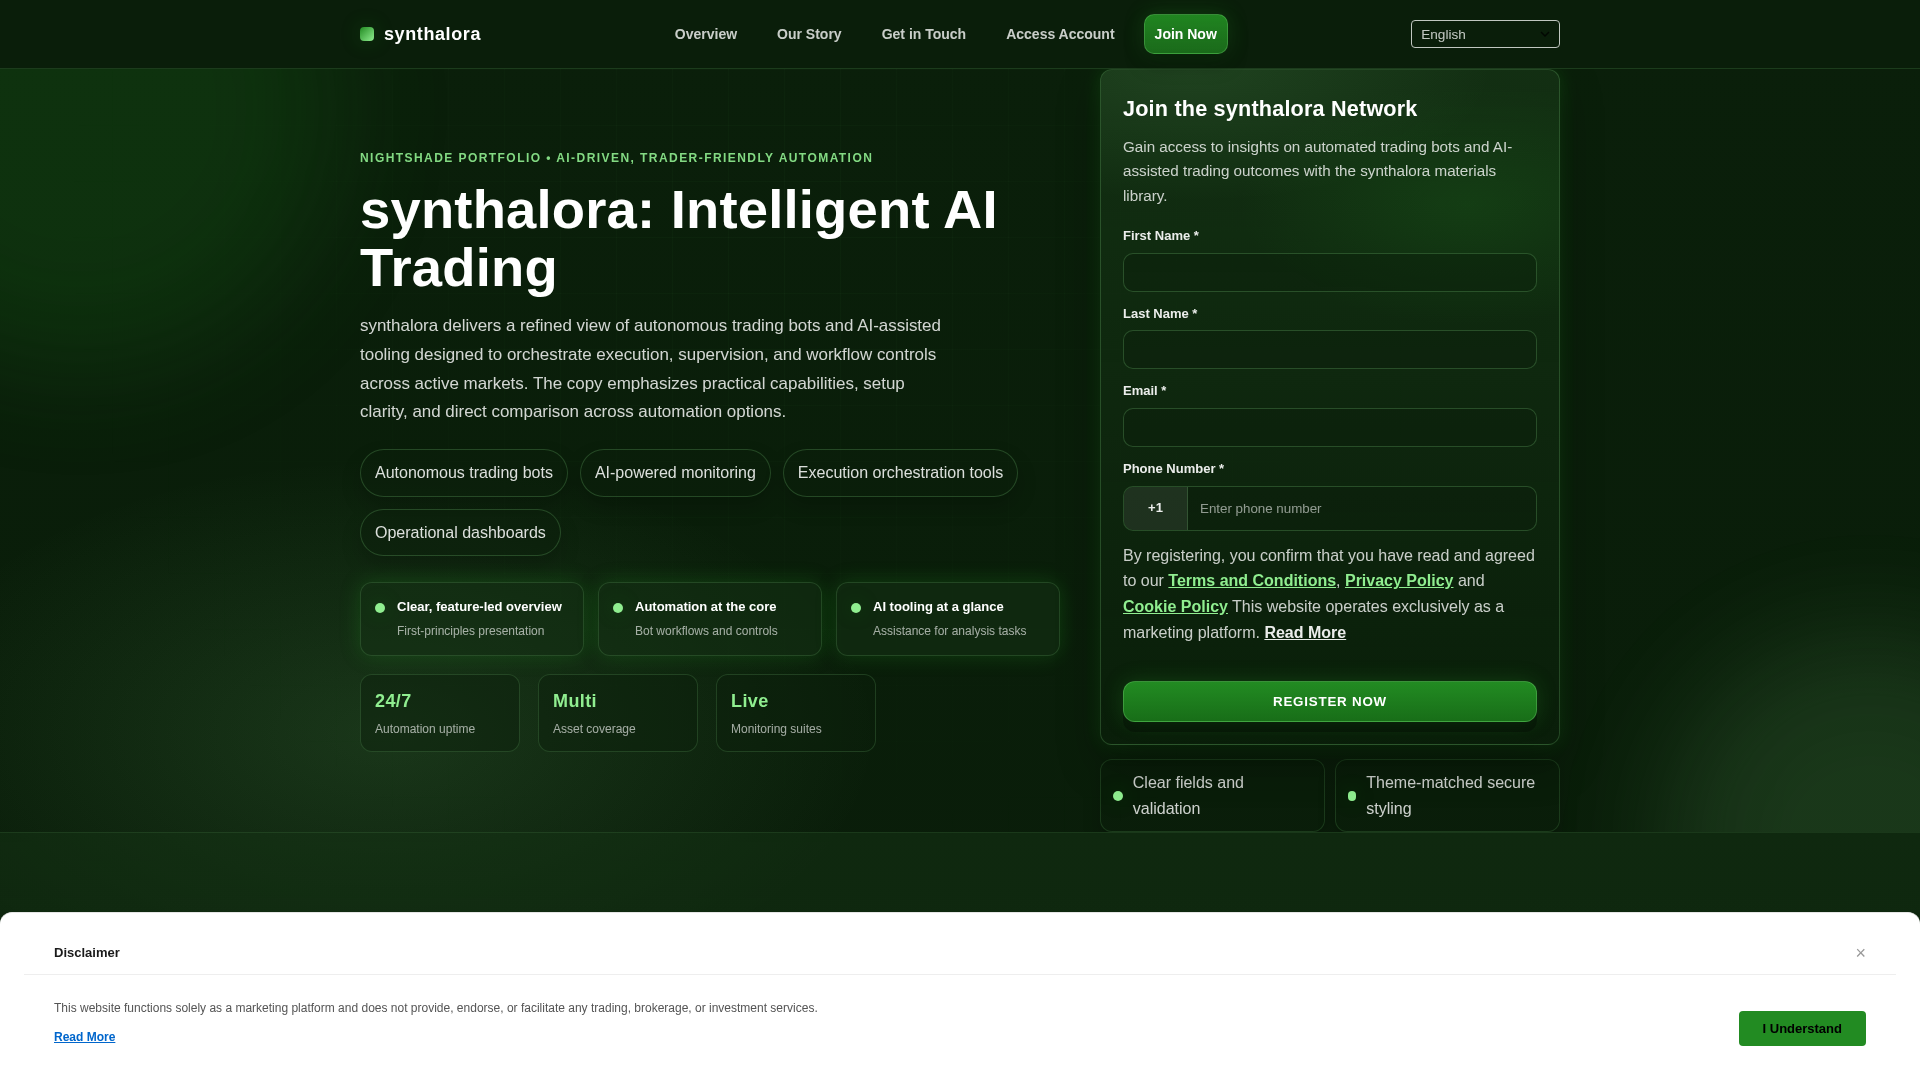
Task: Click Read More in disclaimer banner
Action: (84, 1037)
